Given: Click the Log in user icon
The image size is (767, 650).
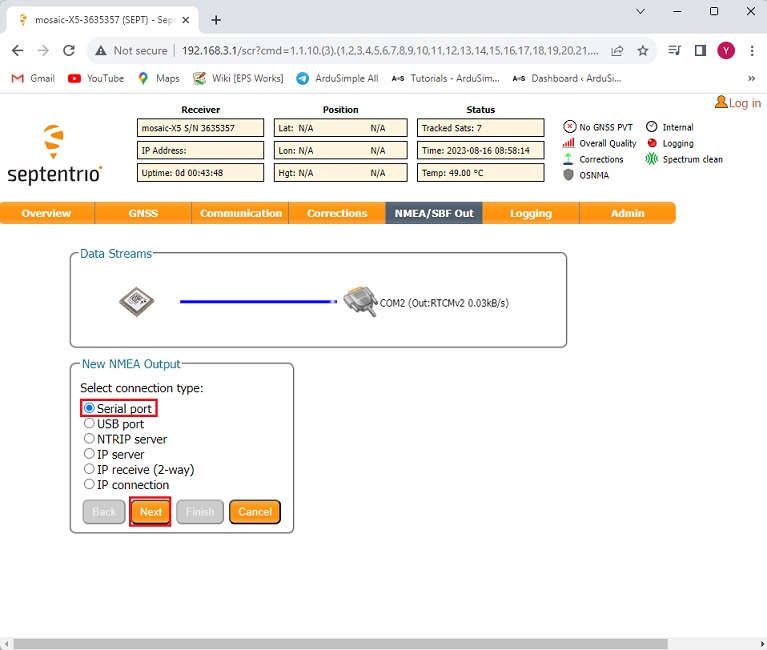Looking at the screenshot, I should (721, 103).
